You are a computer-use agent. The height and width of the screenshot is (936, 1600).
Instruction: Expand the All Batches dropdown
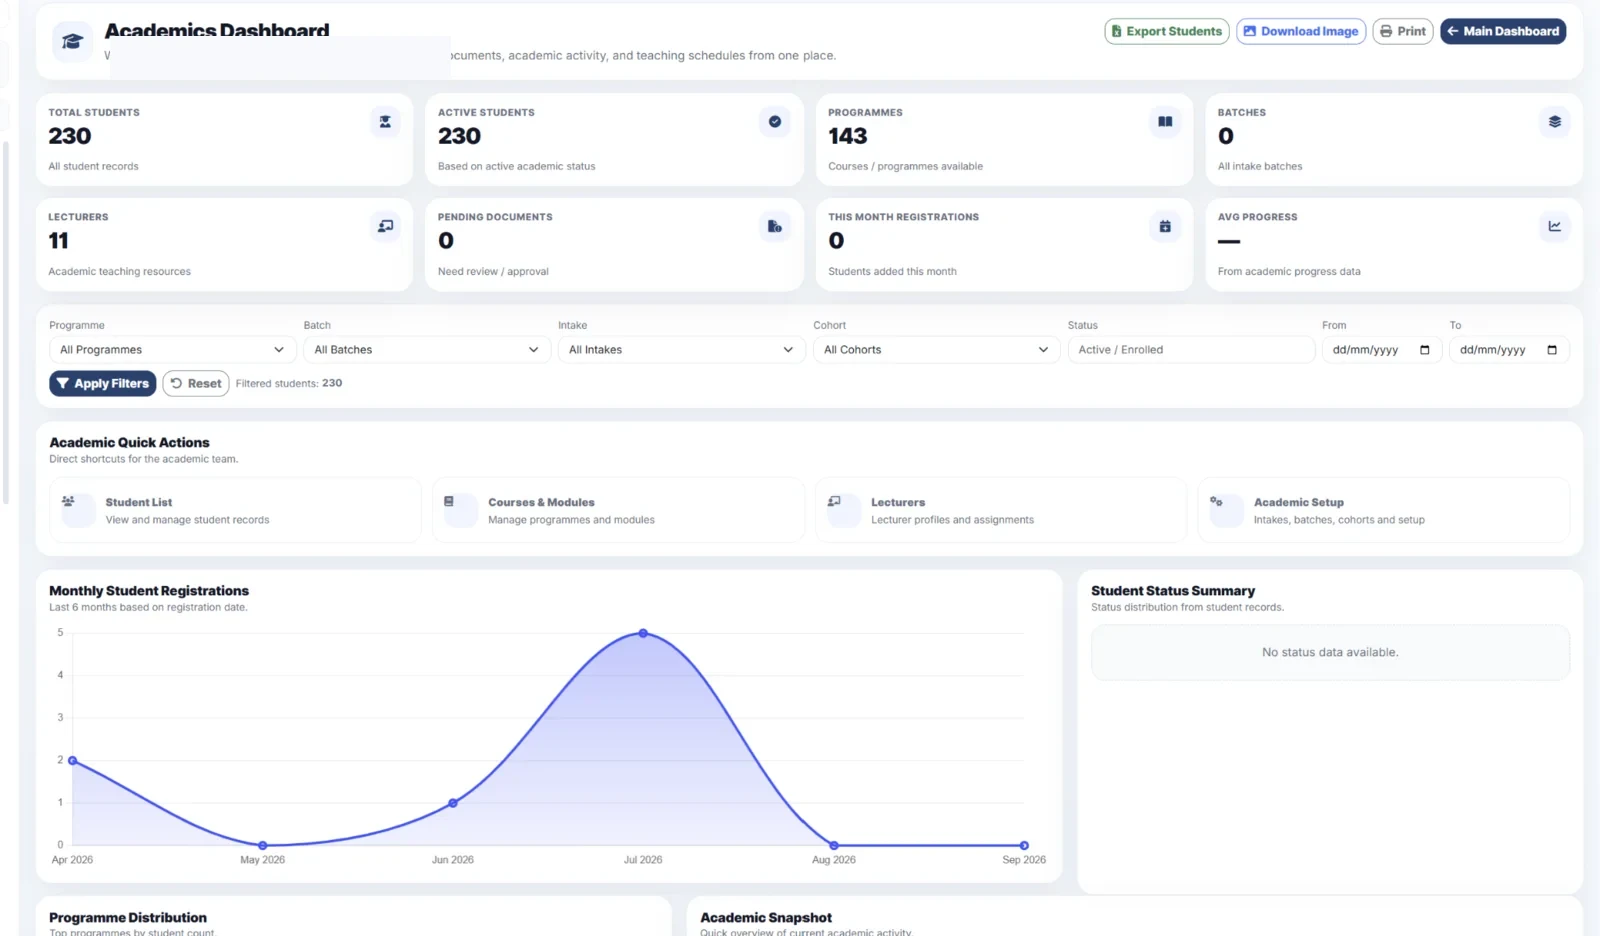(x=427, y=350)
